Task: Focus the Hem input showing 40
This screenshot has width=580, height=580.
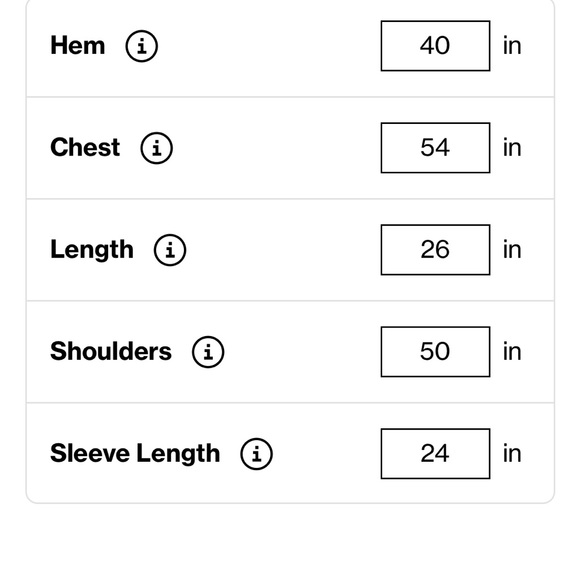Action: (435, 46)
